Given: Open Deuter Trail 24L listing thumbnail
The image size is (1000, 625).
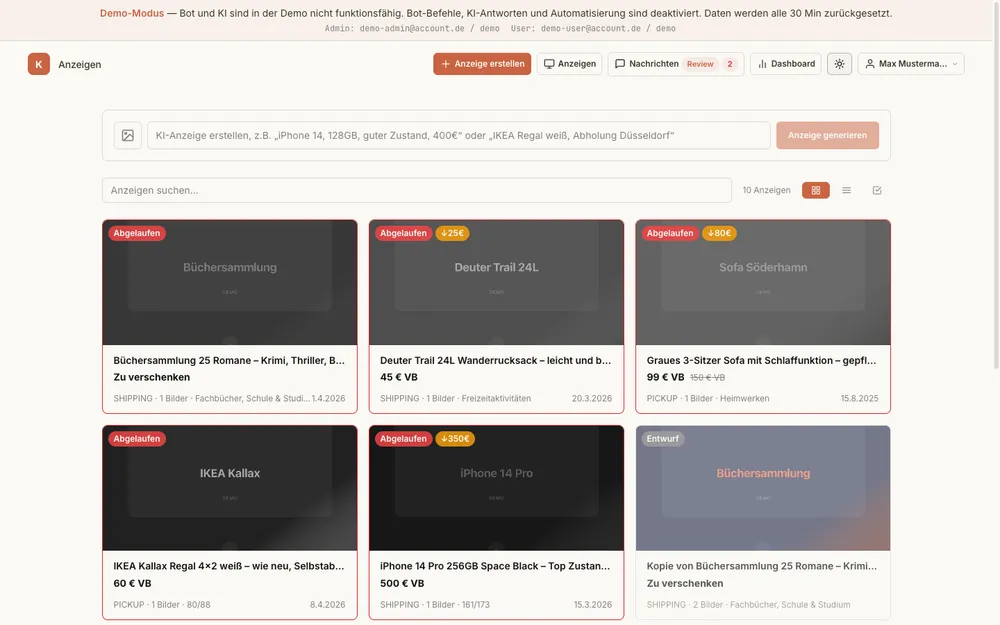Looking at the screenshot, I should coord(496,283).
